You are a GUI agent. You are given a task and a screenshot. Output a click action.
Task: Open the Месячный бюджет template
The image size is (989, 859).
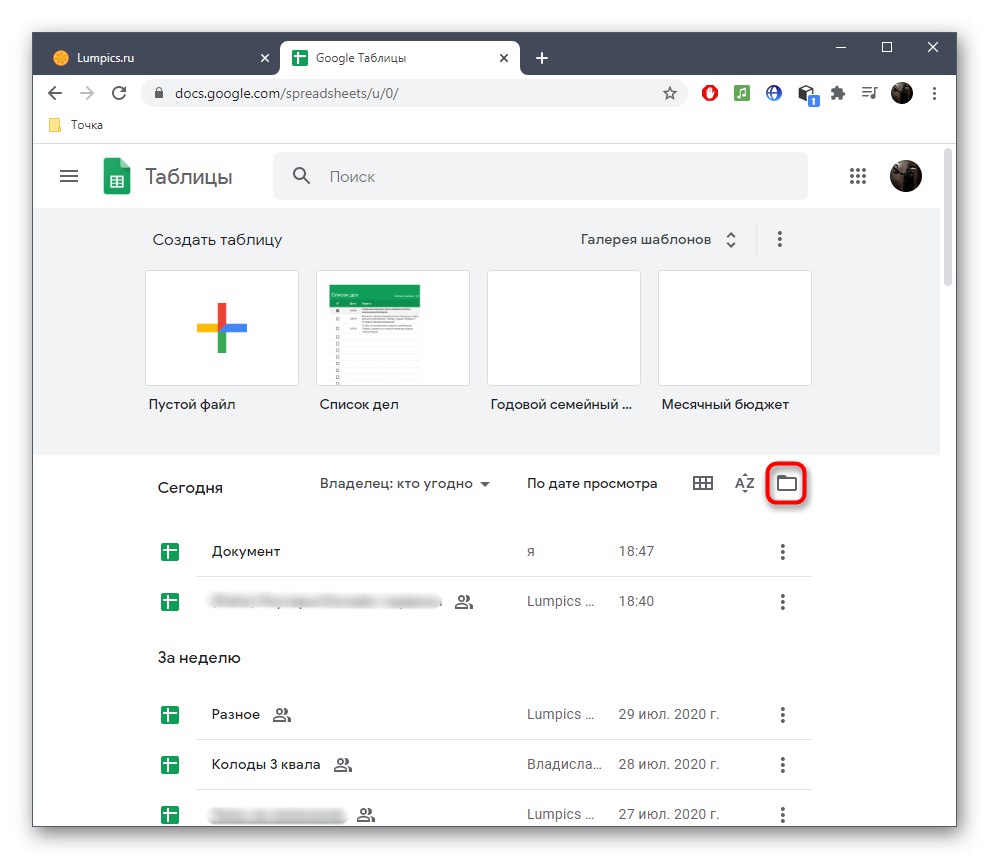point(734,328)
